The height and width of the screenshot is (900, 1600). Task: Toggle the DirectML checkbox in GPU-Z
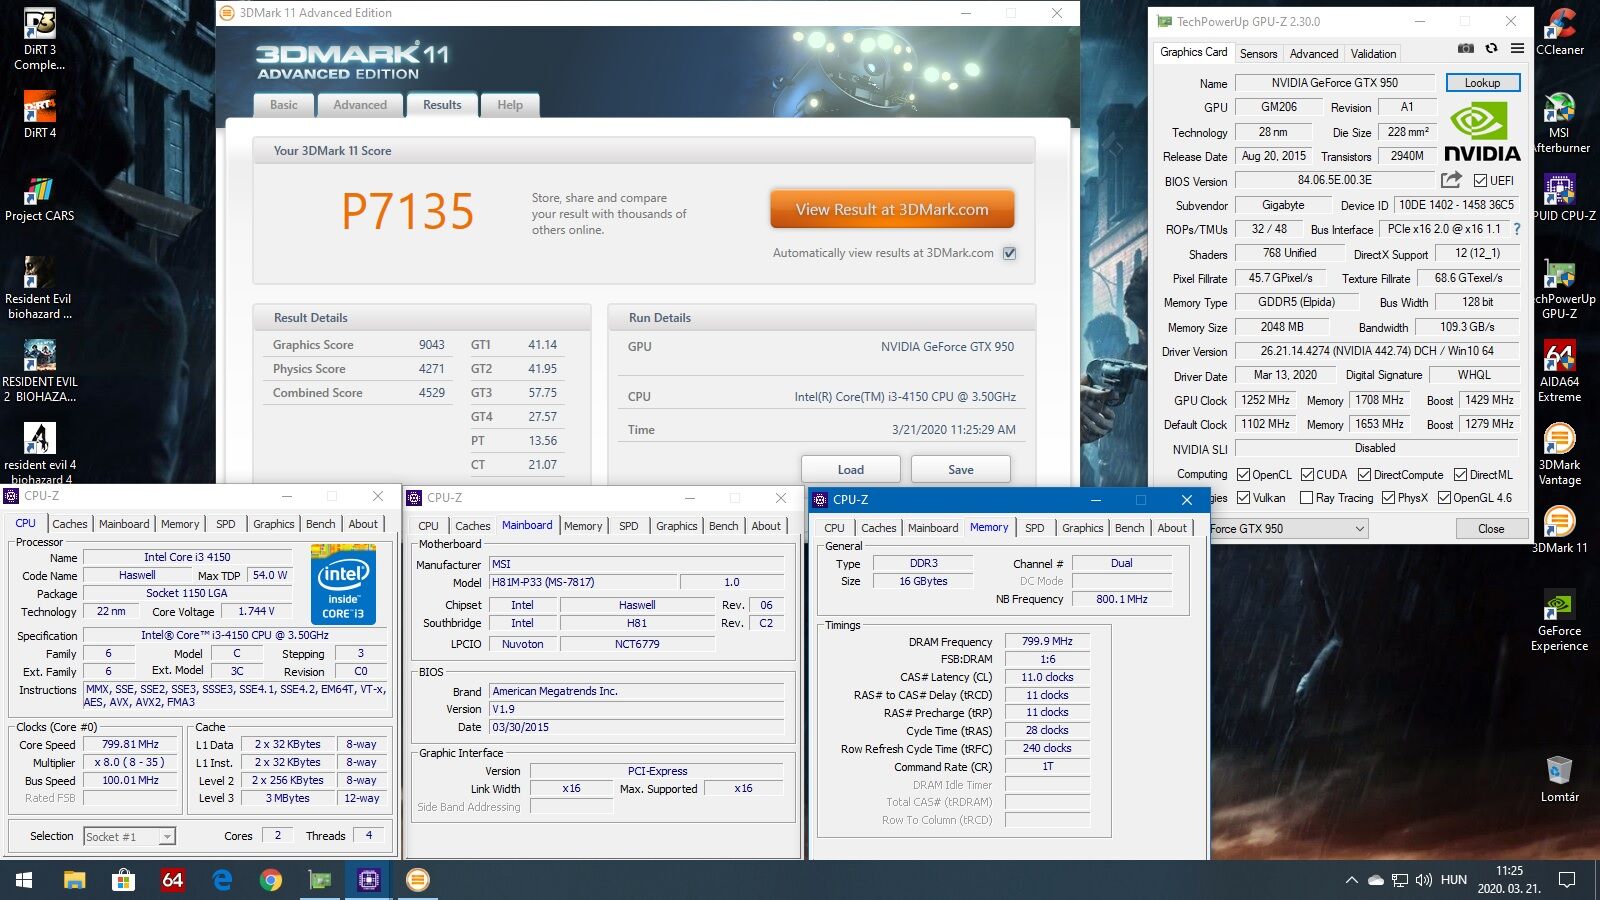click(x=1460, y=475)
